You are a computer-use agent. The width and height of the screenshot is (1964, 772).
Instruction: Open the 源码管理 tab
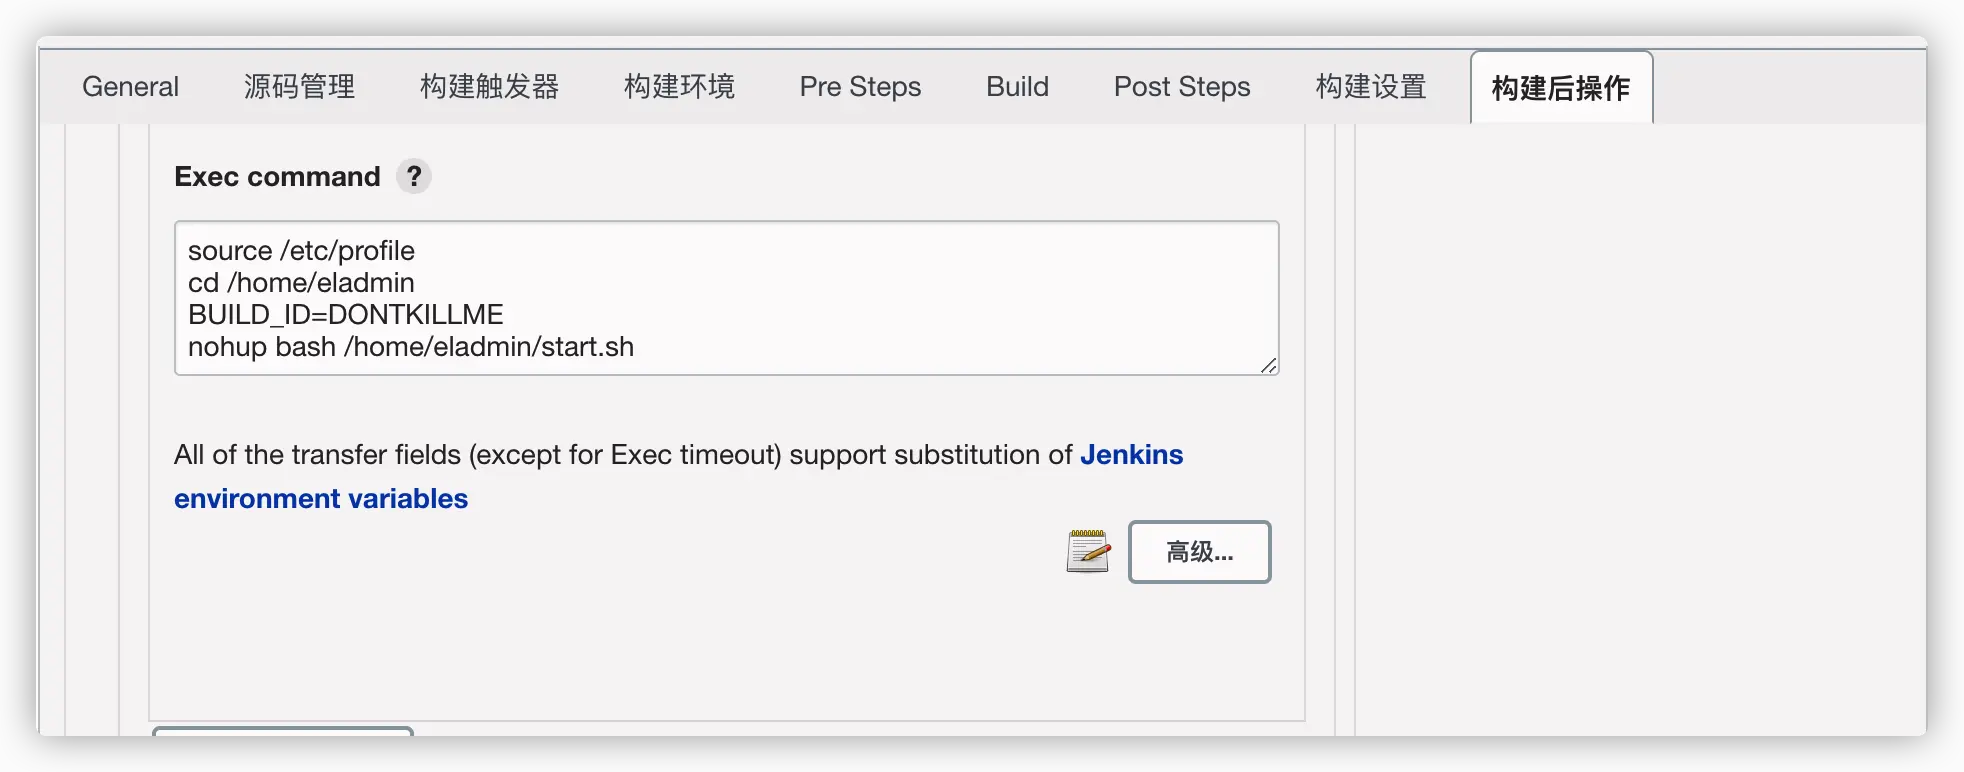pos(299,87)
